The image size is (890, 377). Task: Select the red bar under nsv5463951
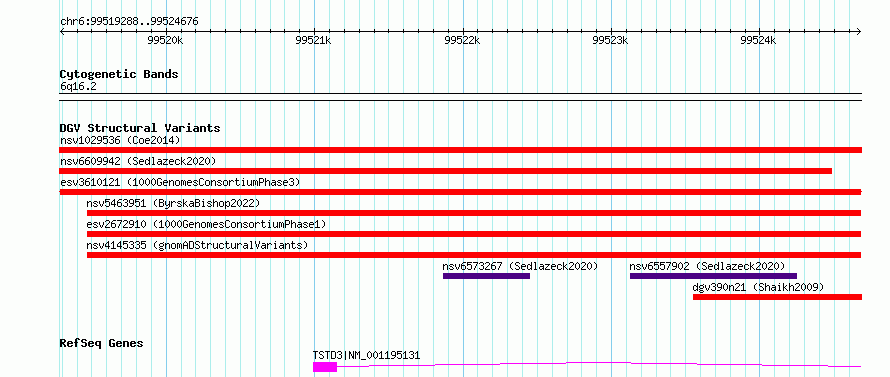[x=474, y=213]
